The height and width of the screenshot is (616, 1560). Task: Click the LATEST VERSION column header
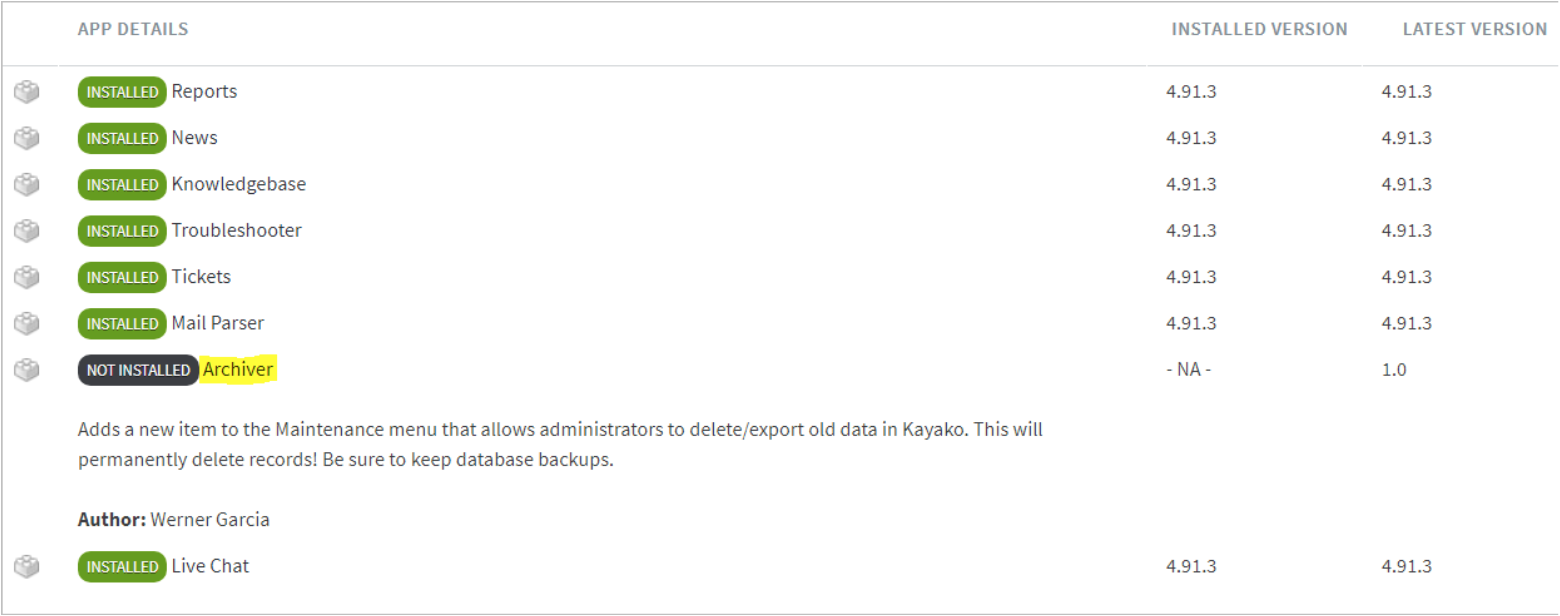(1475, 29)
